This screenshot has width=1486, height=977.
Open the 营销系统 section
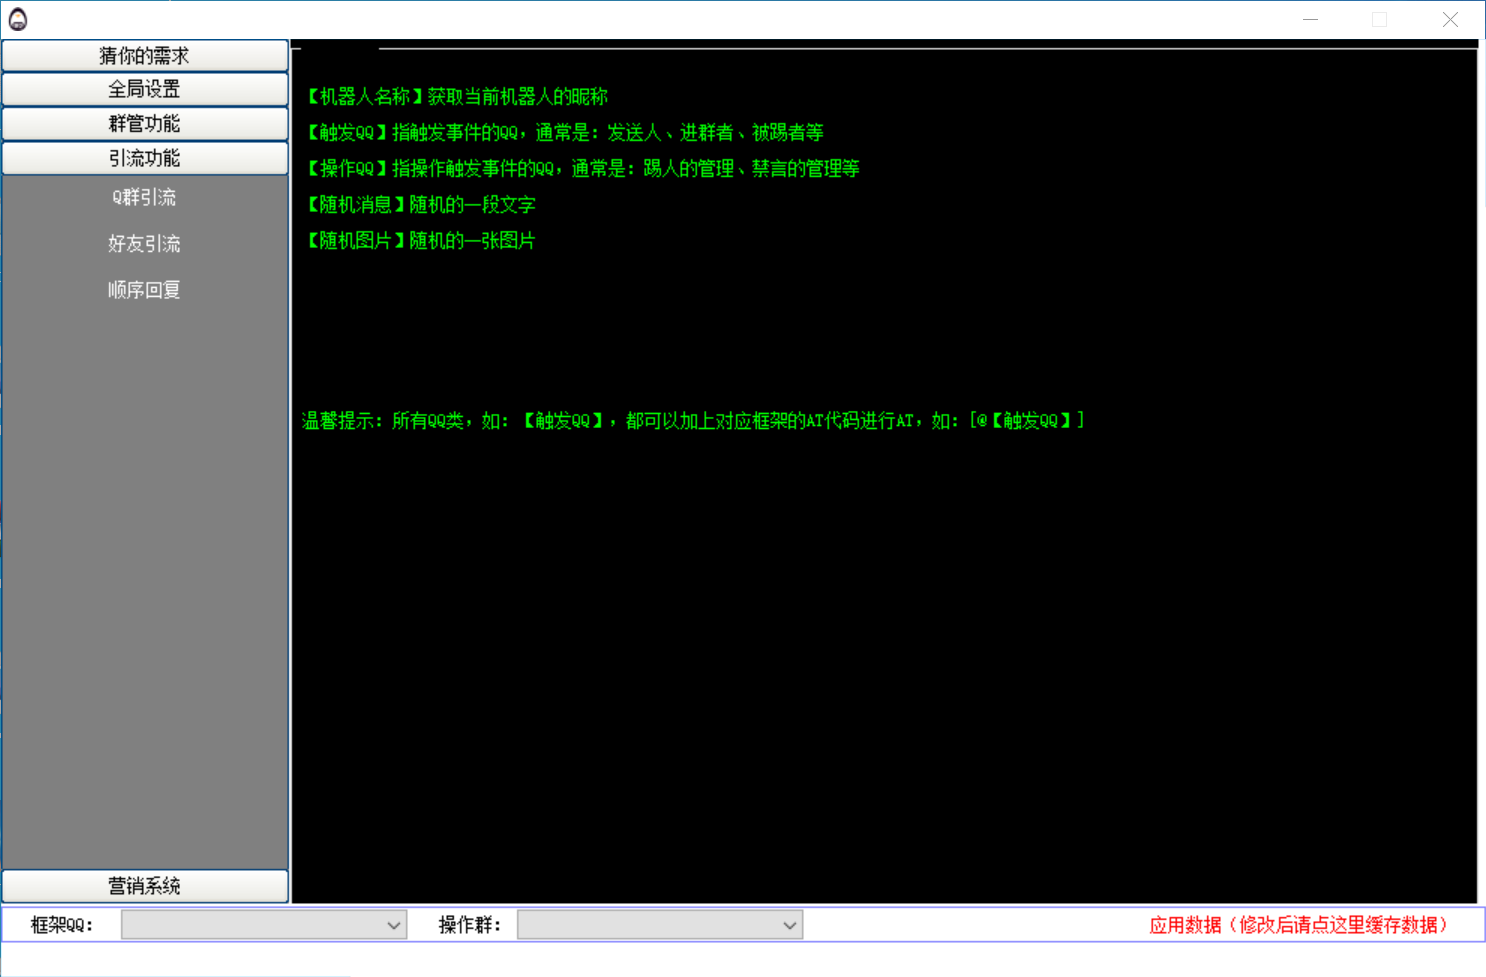[x=145, y=886]
